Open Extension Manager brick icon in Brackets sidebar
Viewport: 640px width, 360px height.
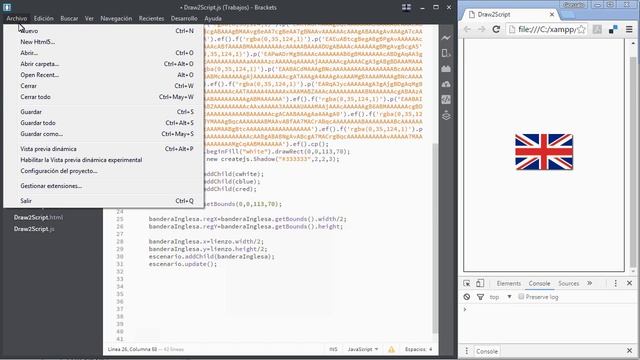point(446,69)
